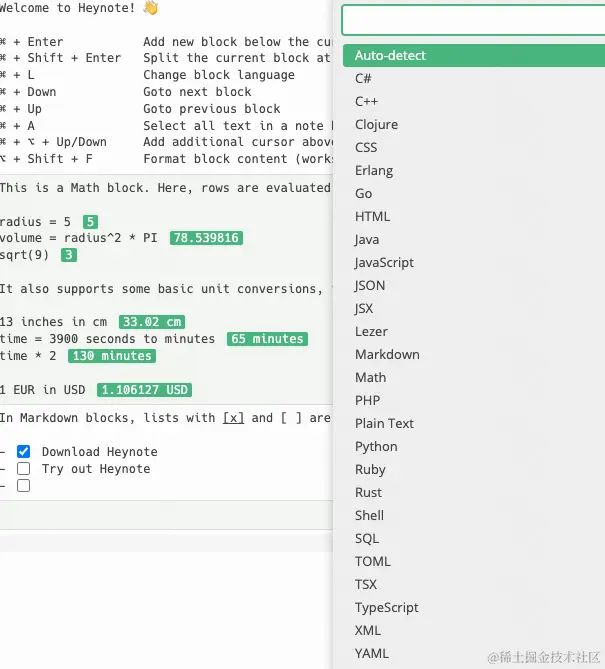Click the 'Goto next block' line

pos(197,92)
